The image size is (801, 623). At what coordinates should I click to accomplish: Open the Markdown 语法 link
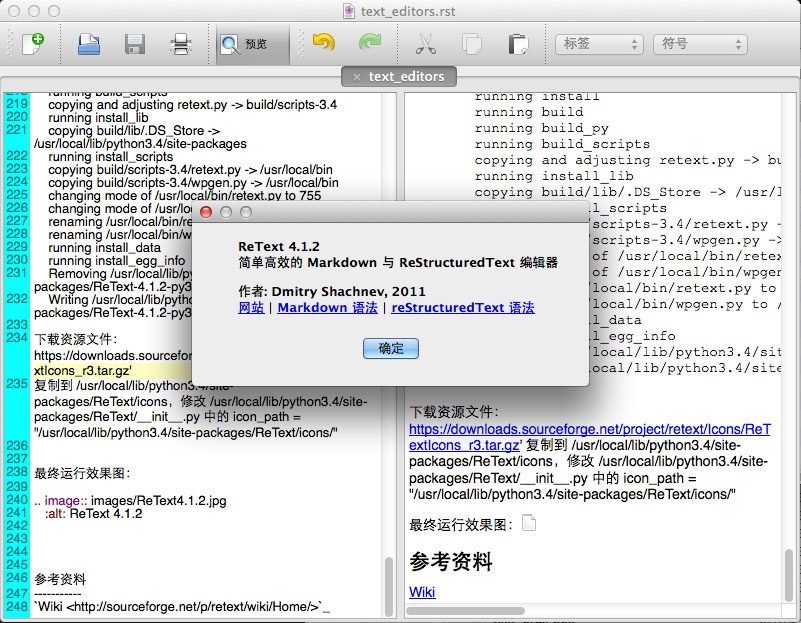pos(327,308)
